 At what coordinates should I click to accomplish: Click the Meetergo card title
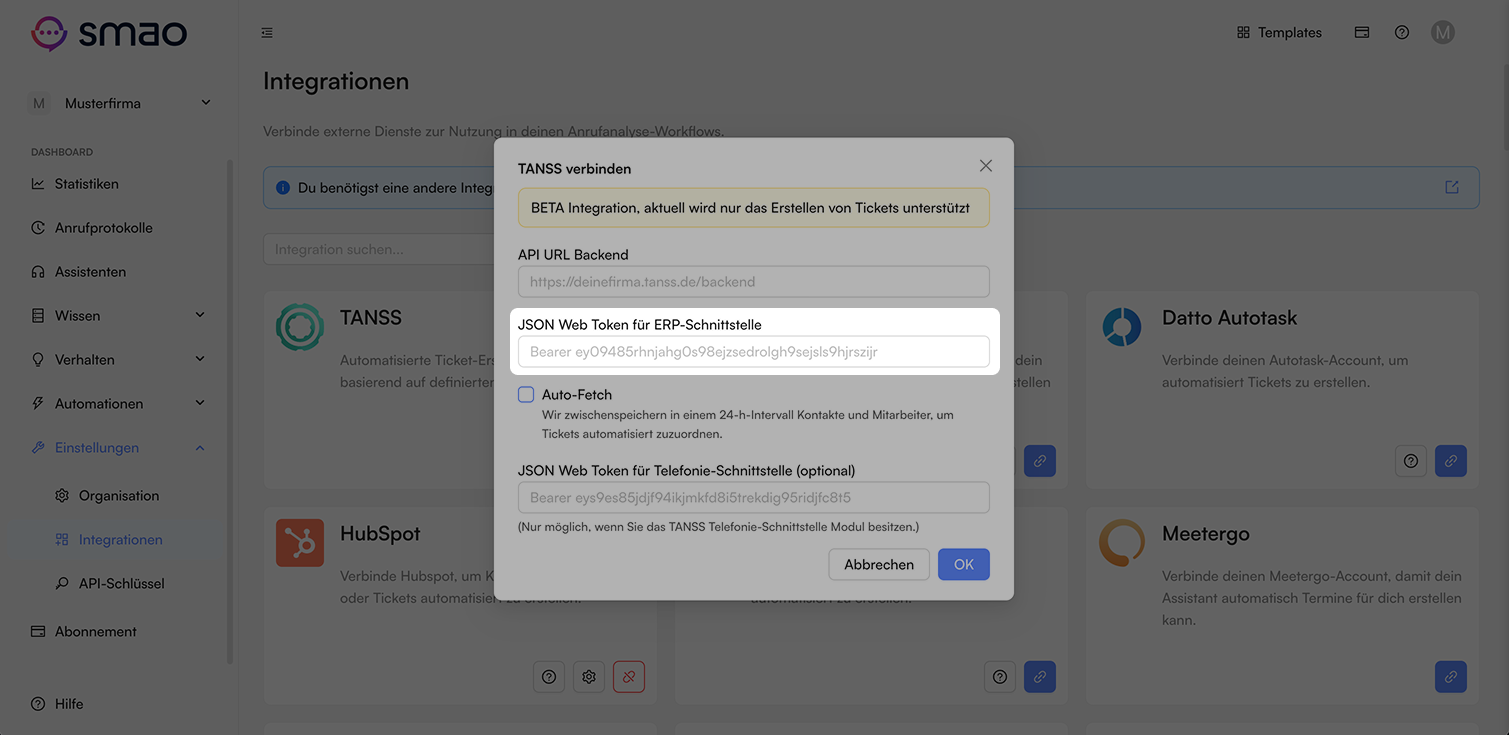[1206, 534]
